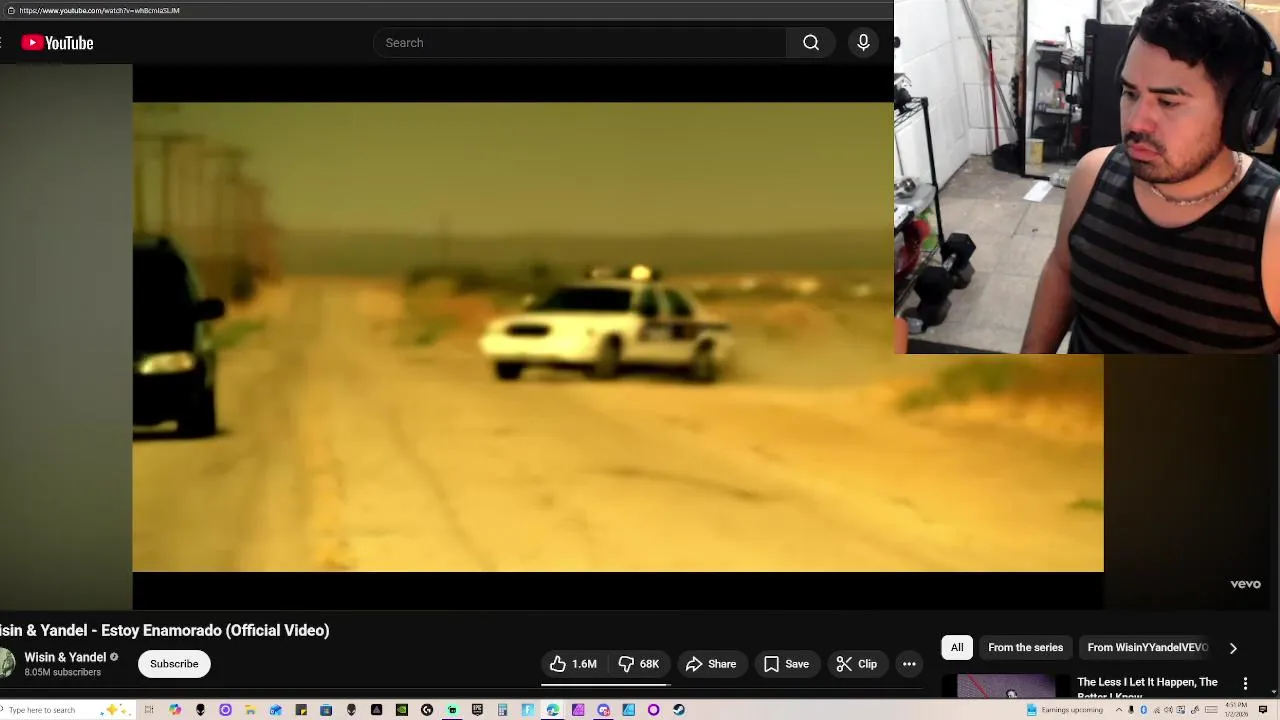
Task: Open Sticky Notes taskbar icon
Action: pyautogui.click(x=301, y=710)
